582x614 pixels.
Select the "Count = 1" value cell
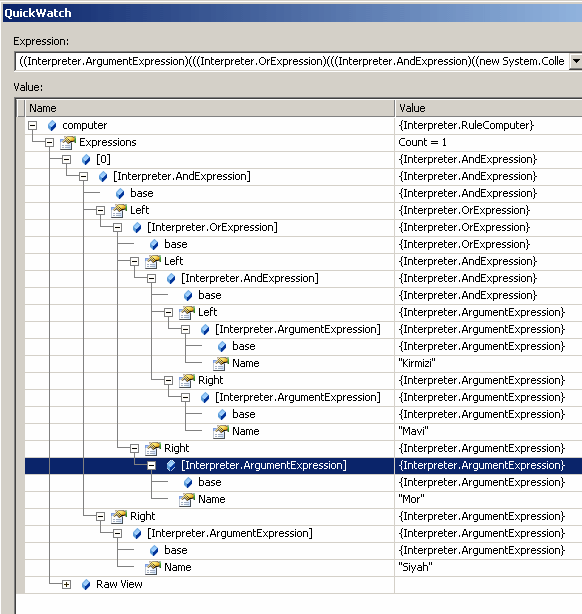tap(488, 143)
